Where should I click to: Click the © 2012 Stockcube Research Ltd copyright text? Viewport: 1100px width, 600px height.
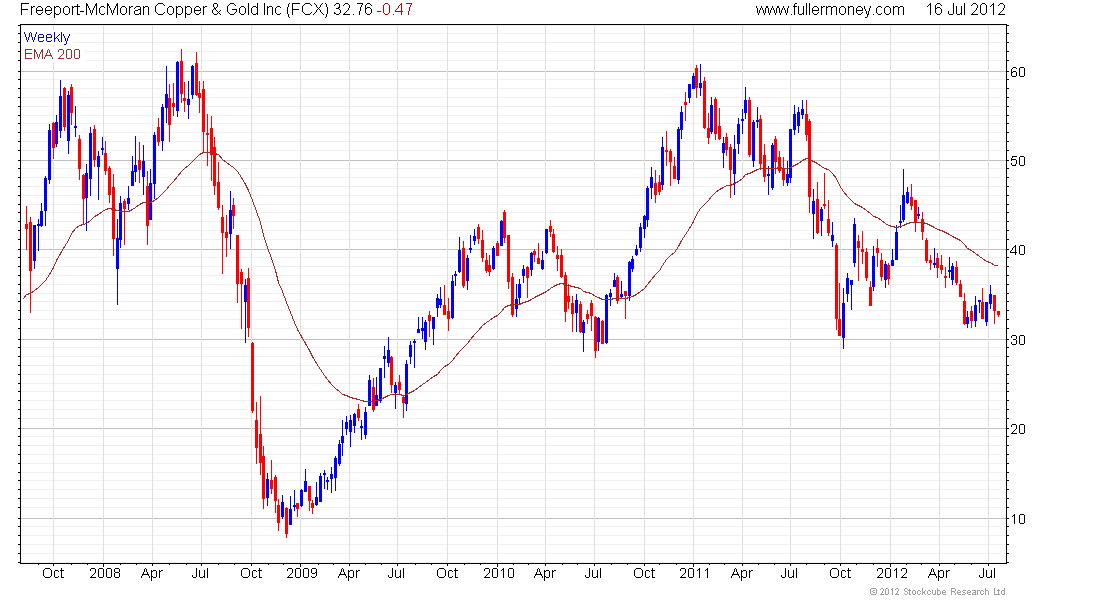tap(937, 592)
